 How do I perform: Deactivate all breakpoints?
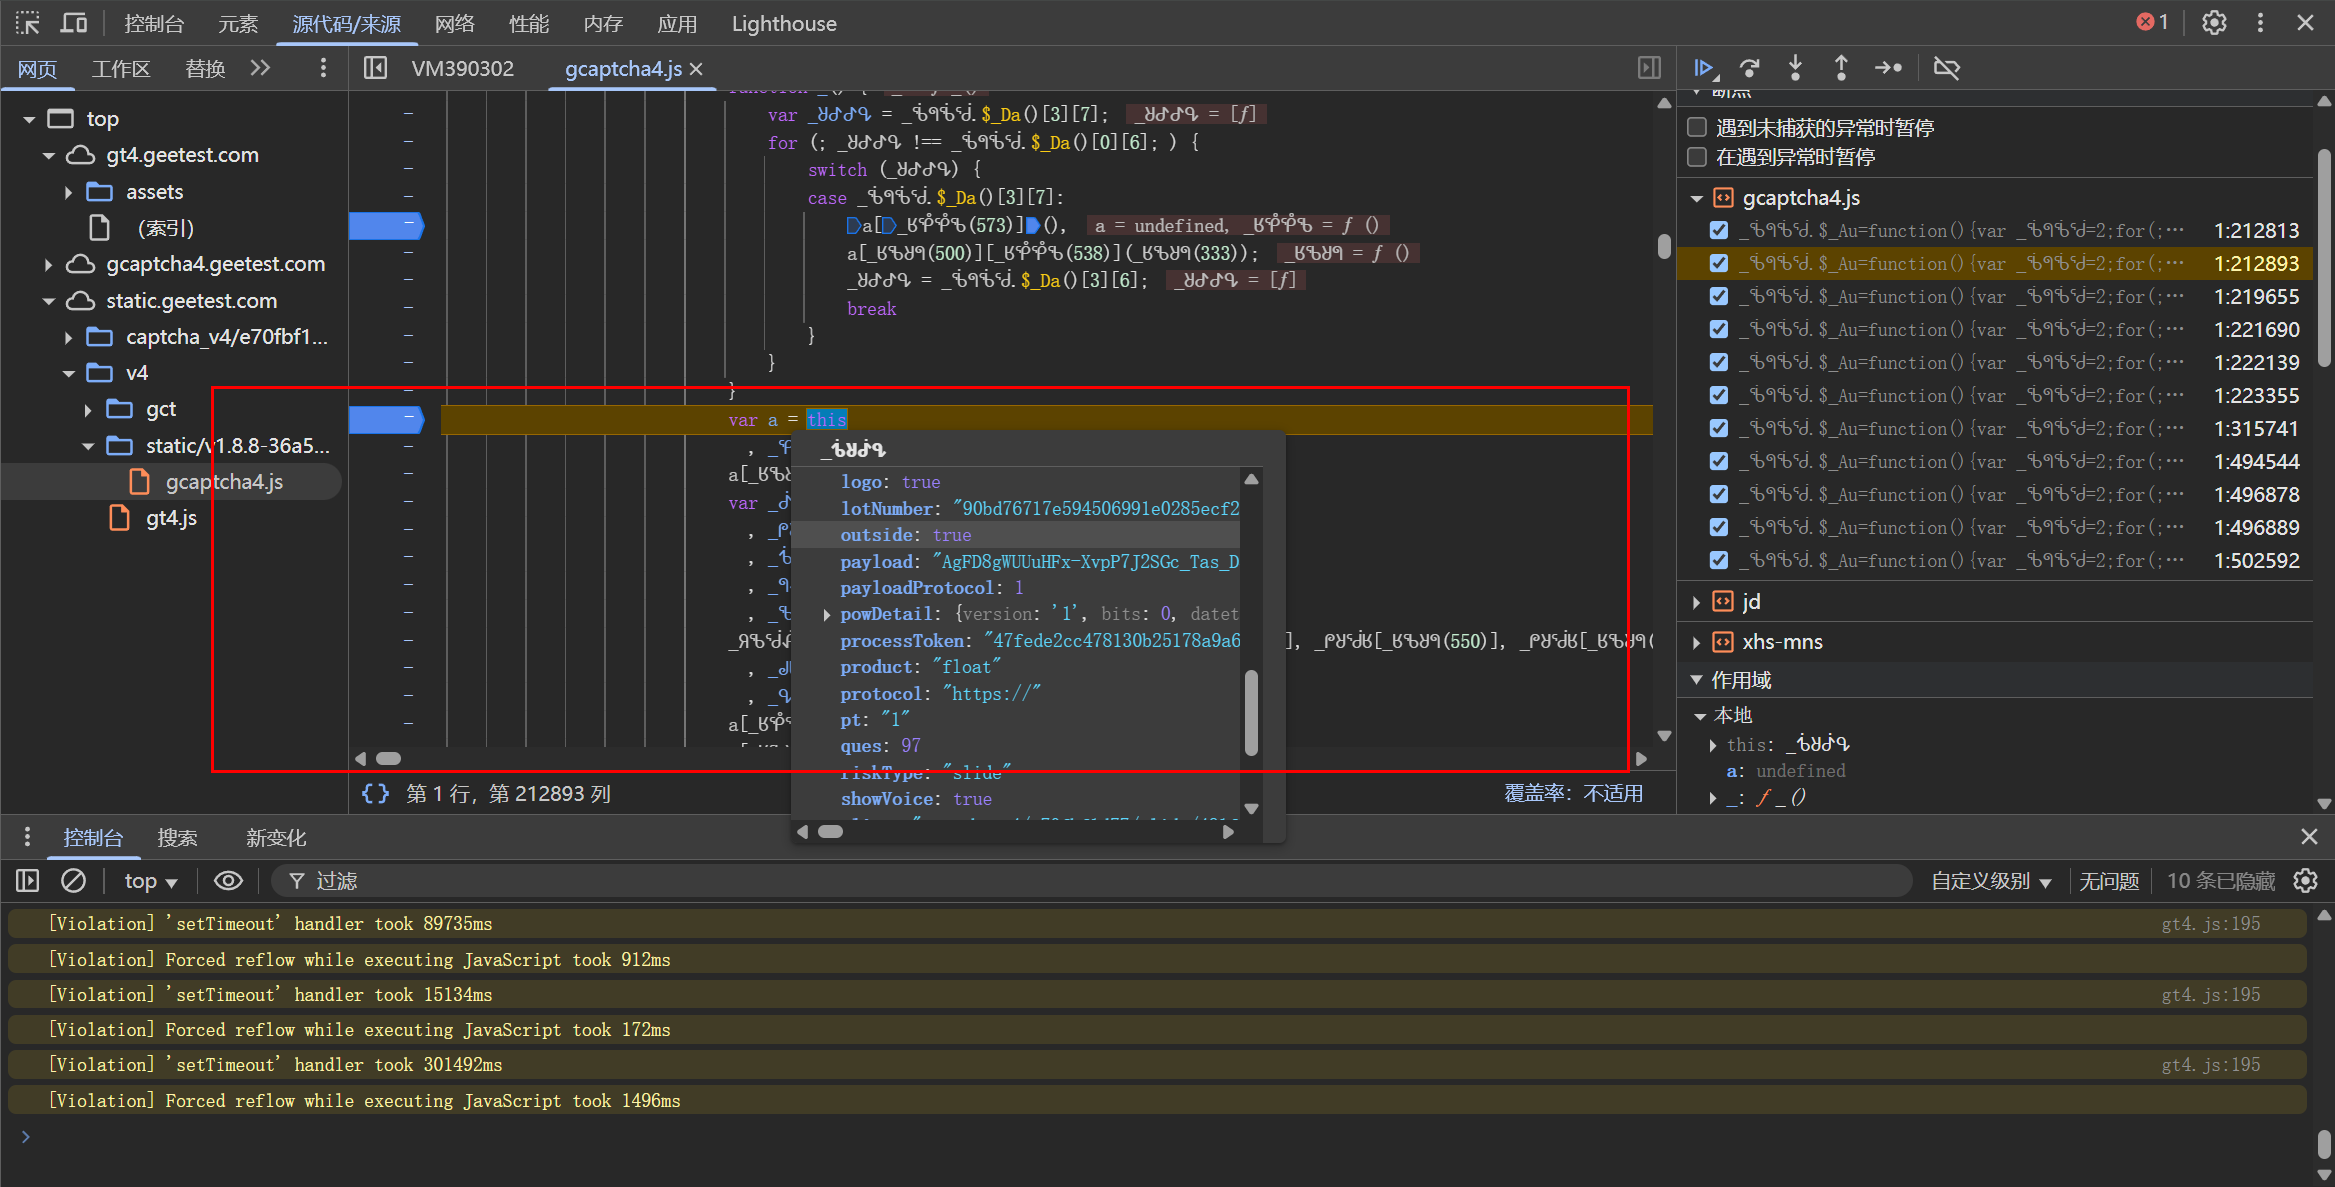1946,68
